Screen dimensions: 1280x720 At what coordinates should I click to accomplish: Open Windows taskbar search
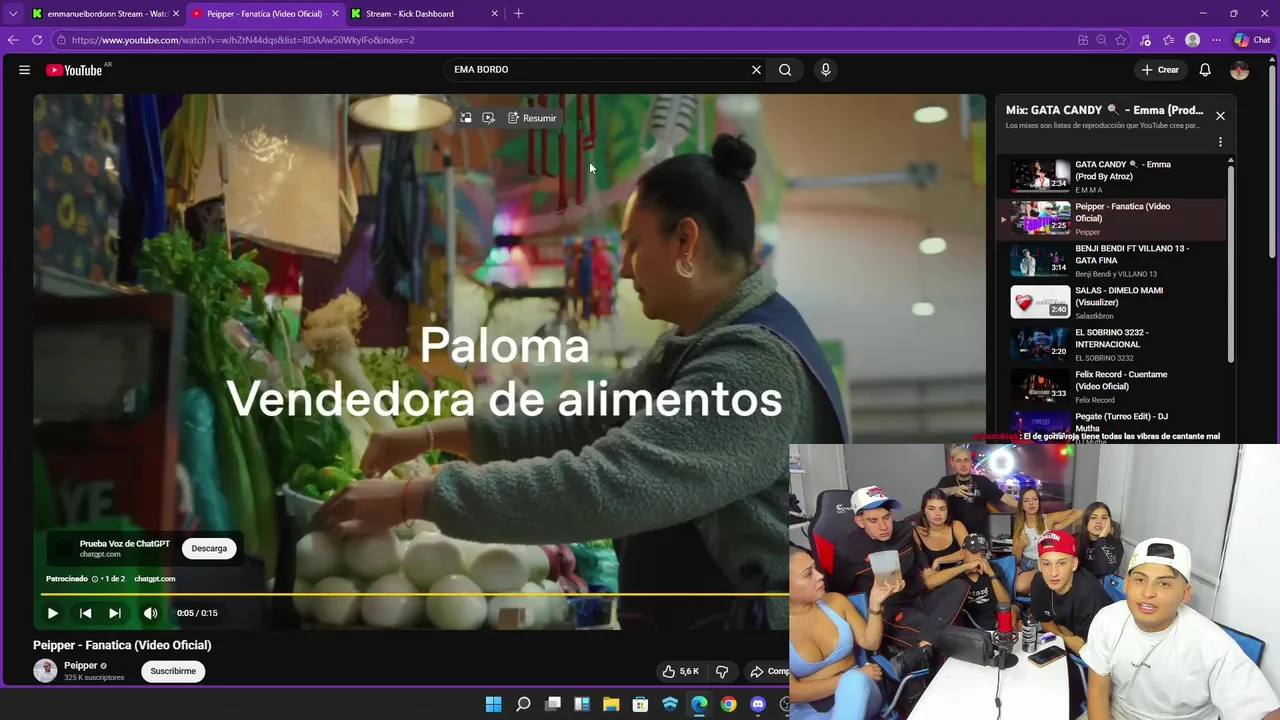click(x=523, y=704)
